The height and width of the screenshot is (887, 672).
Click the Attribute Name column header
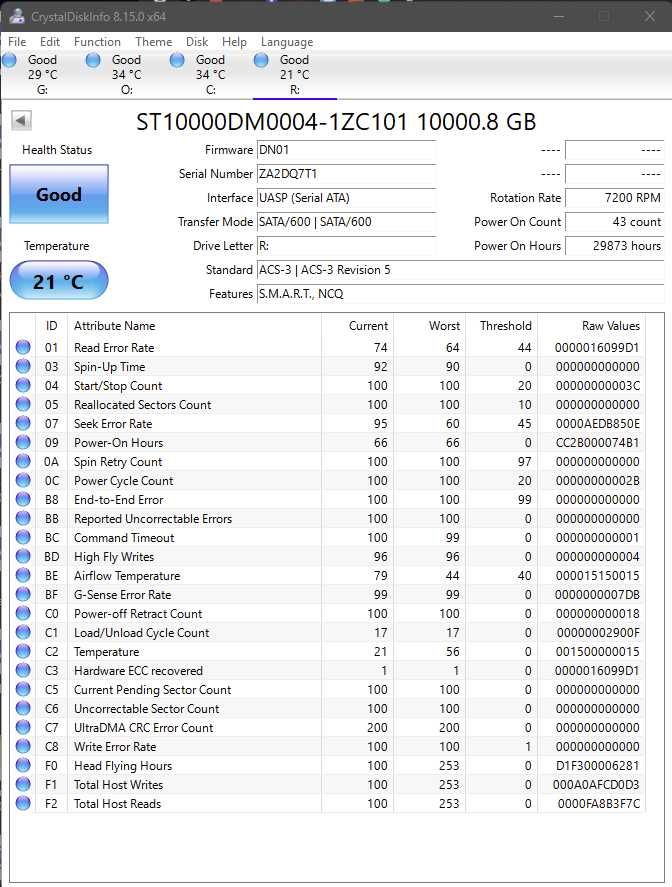[194, 326]
